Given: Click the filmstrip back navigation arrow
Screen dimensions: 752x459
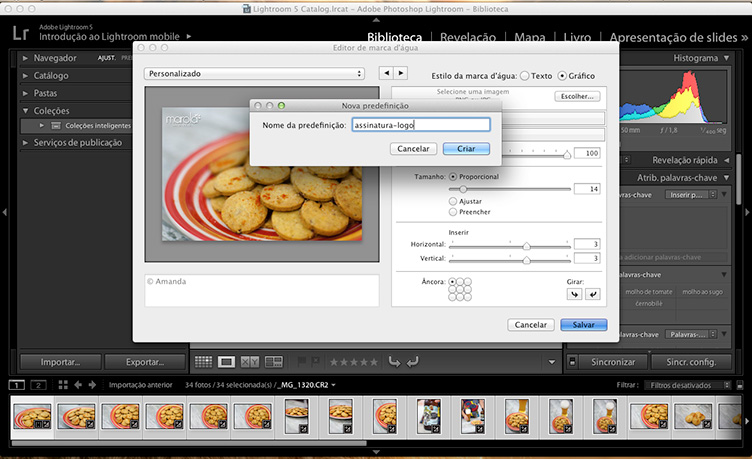Looking at the screenshot, I should tap(78, 384).
